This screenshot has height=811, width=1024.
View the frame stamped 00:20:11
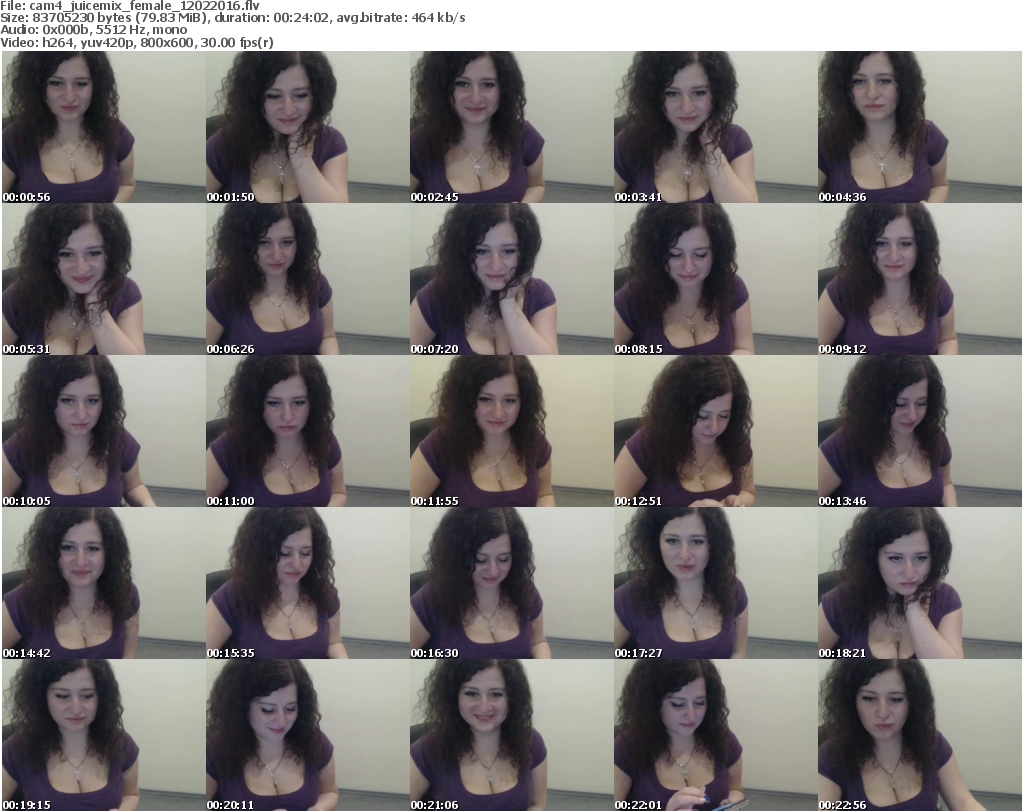pyautogui.click(x=308, y=735)
